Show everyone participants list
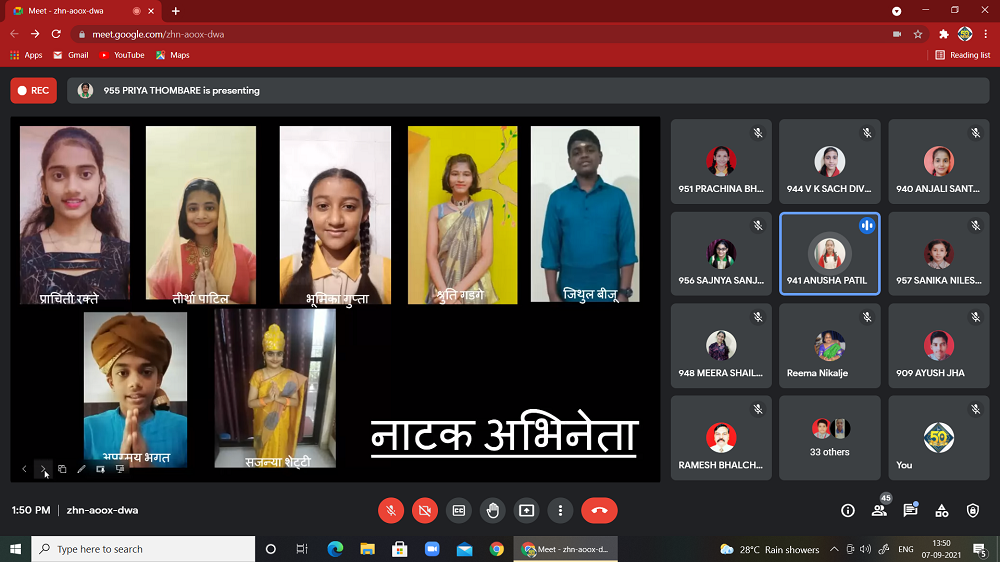1000x562 pixels. click(x=879, y=510)
